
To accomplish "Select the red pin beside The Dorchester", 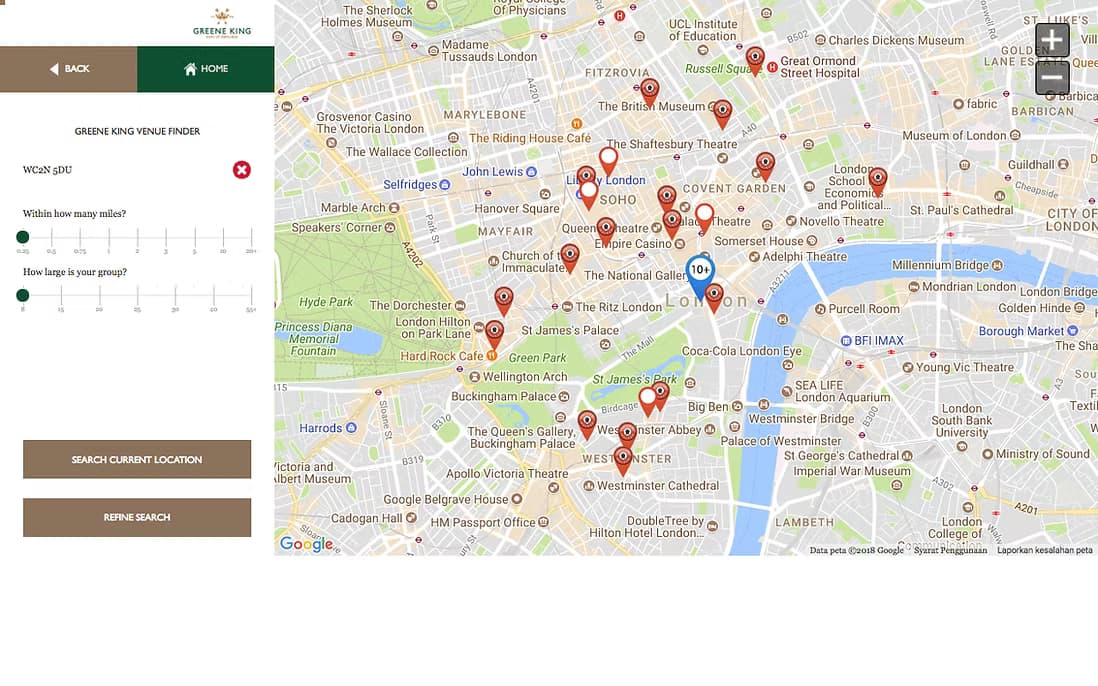I will [x=503, y=301].
